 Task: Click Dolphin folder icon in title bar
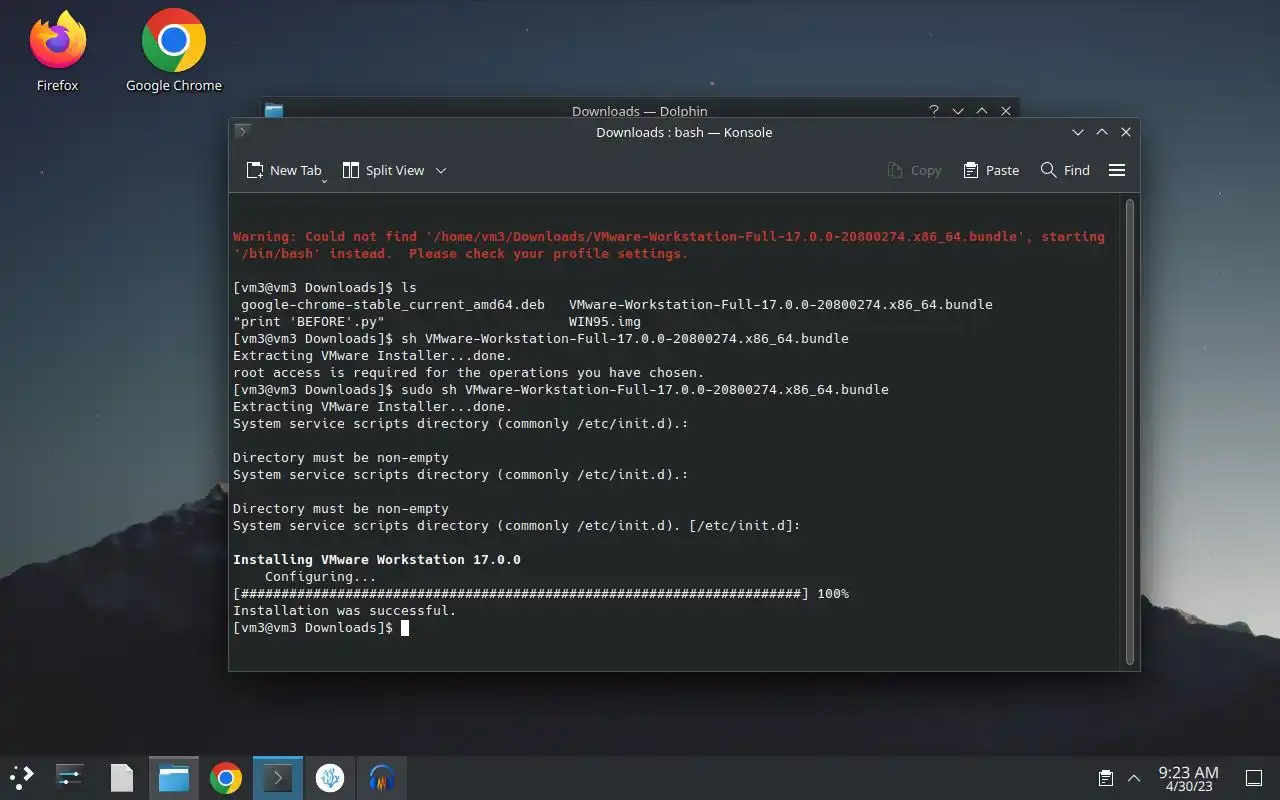pos(274,111)
